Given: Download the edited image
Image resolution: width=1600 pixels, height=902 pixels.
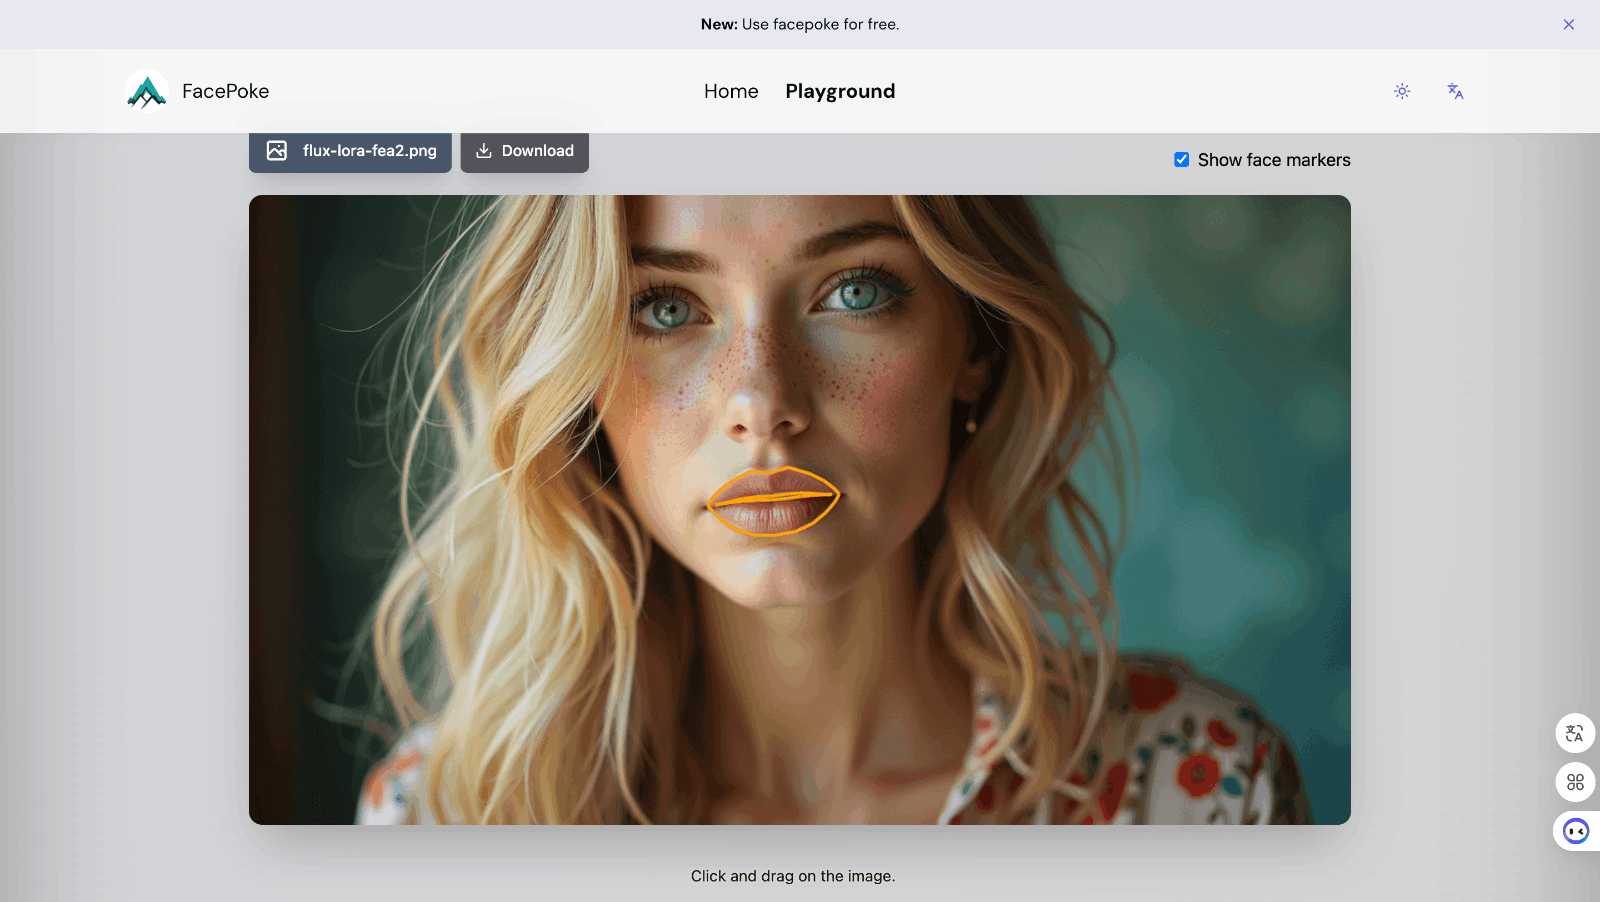Looking at the screenshot, I should coord(525,151).
